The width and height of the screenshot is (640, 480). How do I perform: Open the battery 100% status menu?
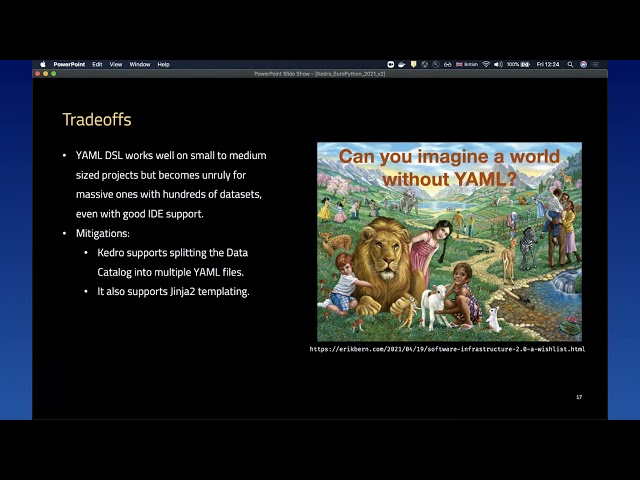tap(518, 64)
